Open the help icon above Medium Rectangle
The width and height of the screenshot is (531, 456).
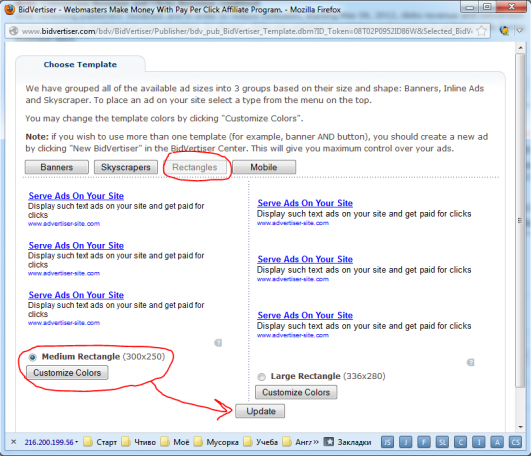(x=218, y=343)
